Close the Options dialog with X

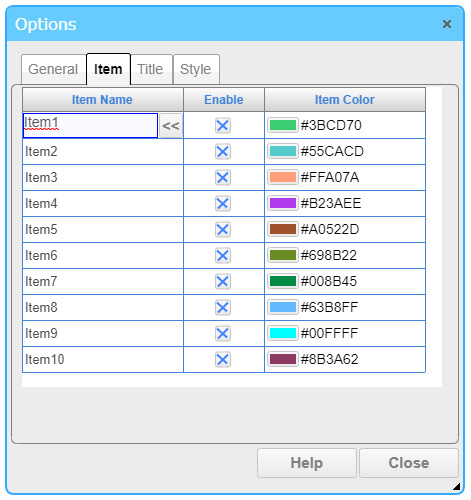tap(447, 24)
